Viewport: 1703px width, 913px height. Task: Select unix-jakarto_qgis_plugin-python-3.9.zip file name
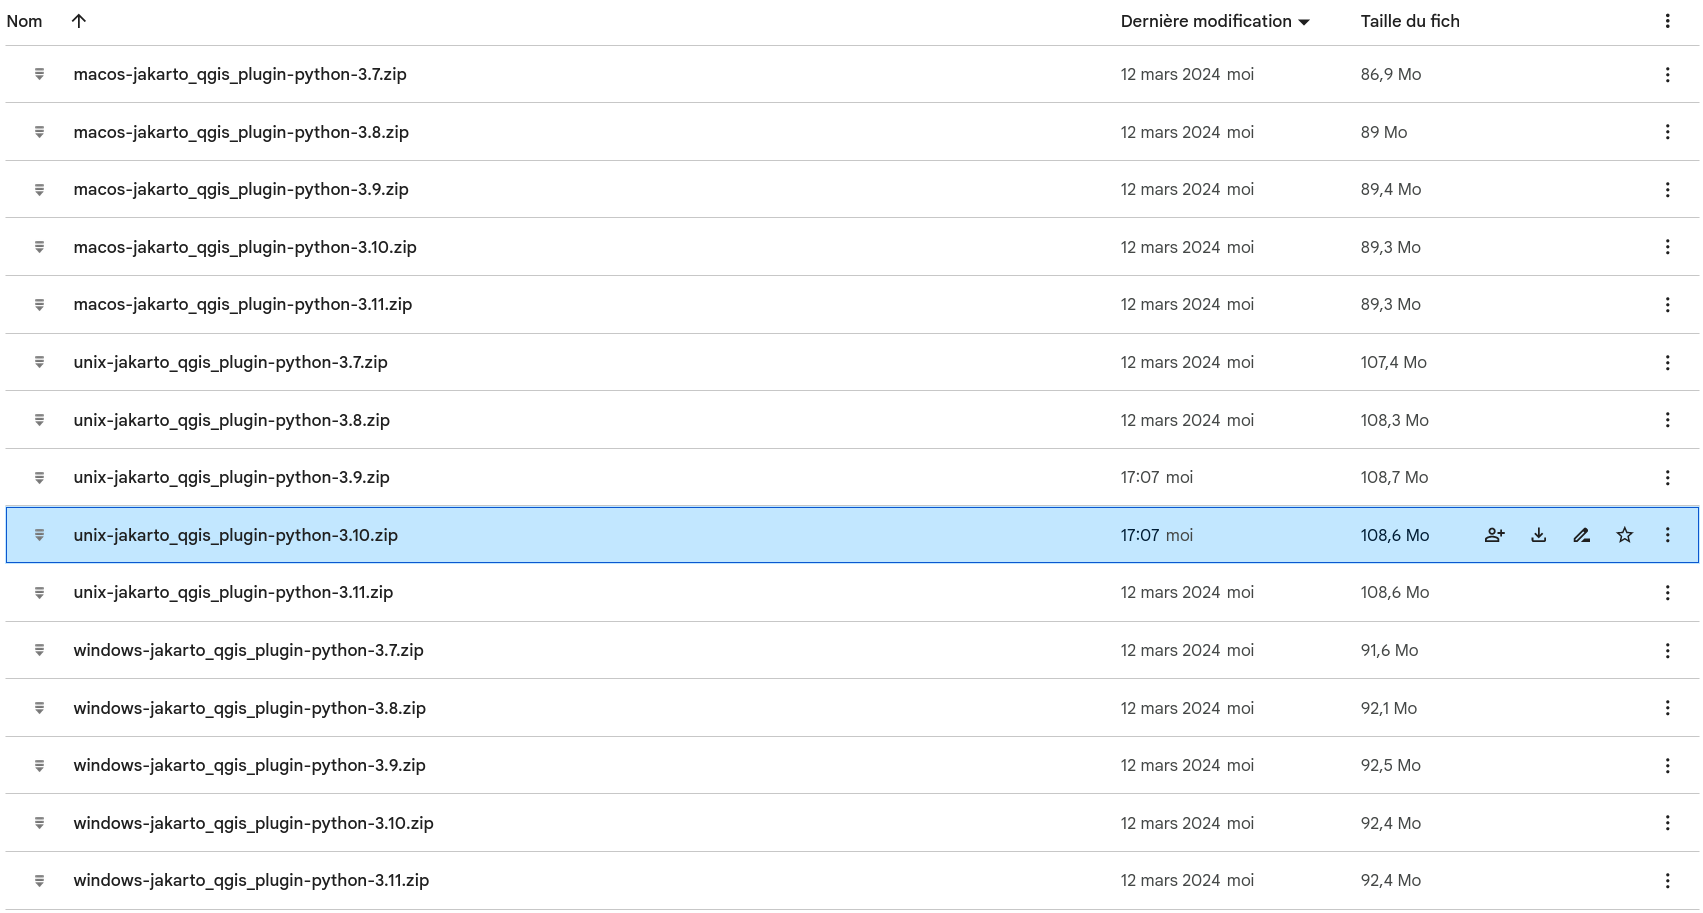click(232, 477)
